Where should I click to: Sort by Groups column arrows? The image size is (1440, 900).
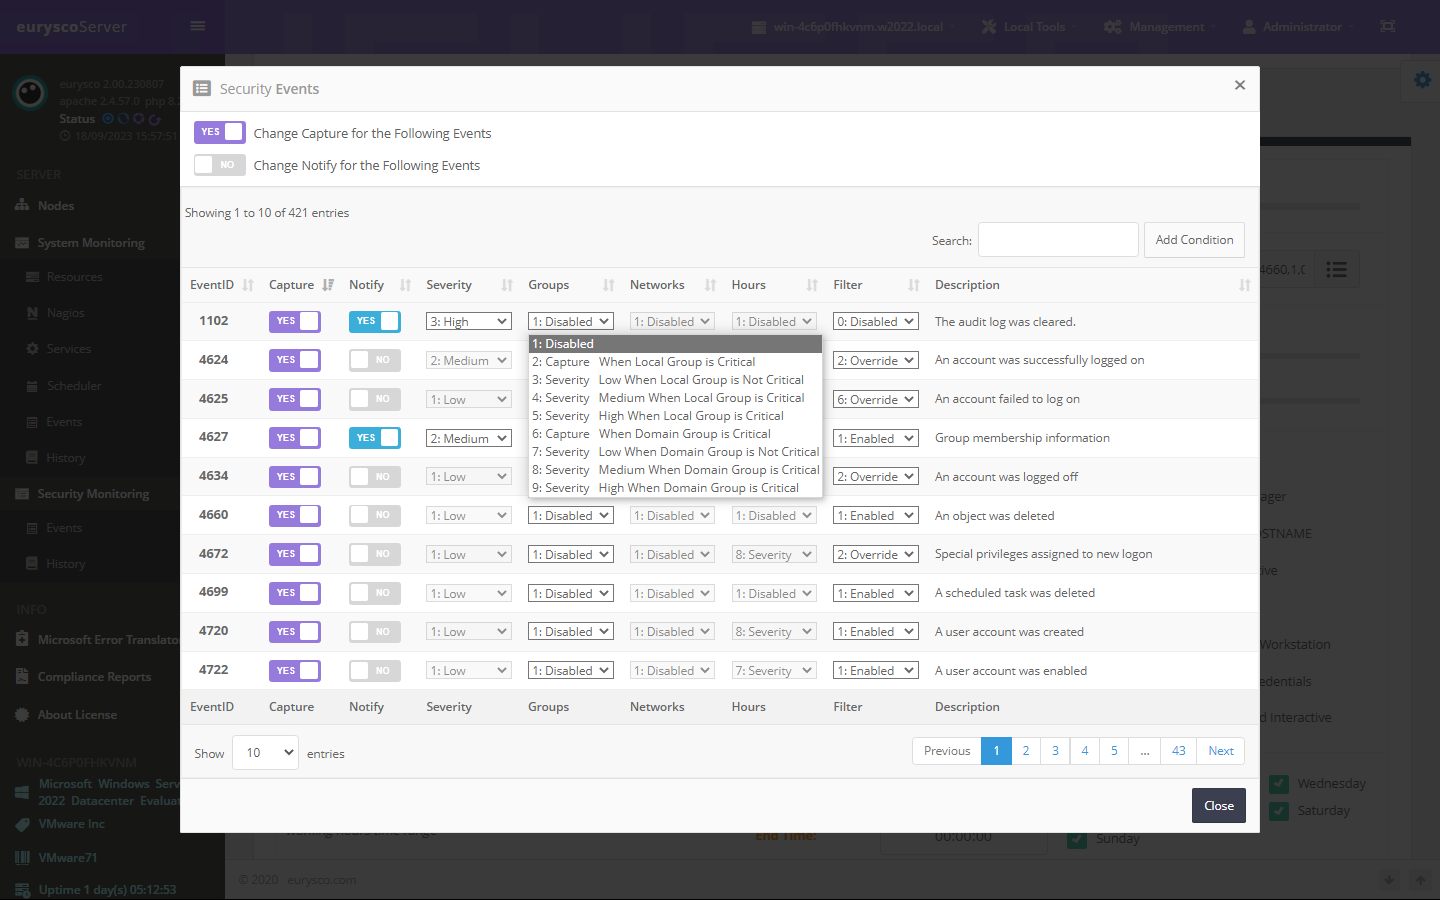(608, 285)
